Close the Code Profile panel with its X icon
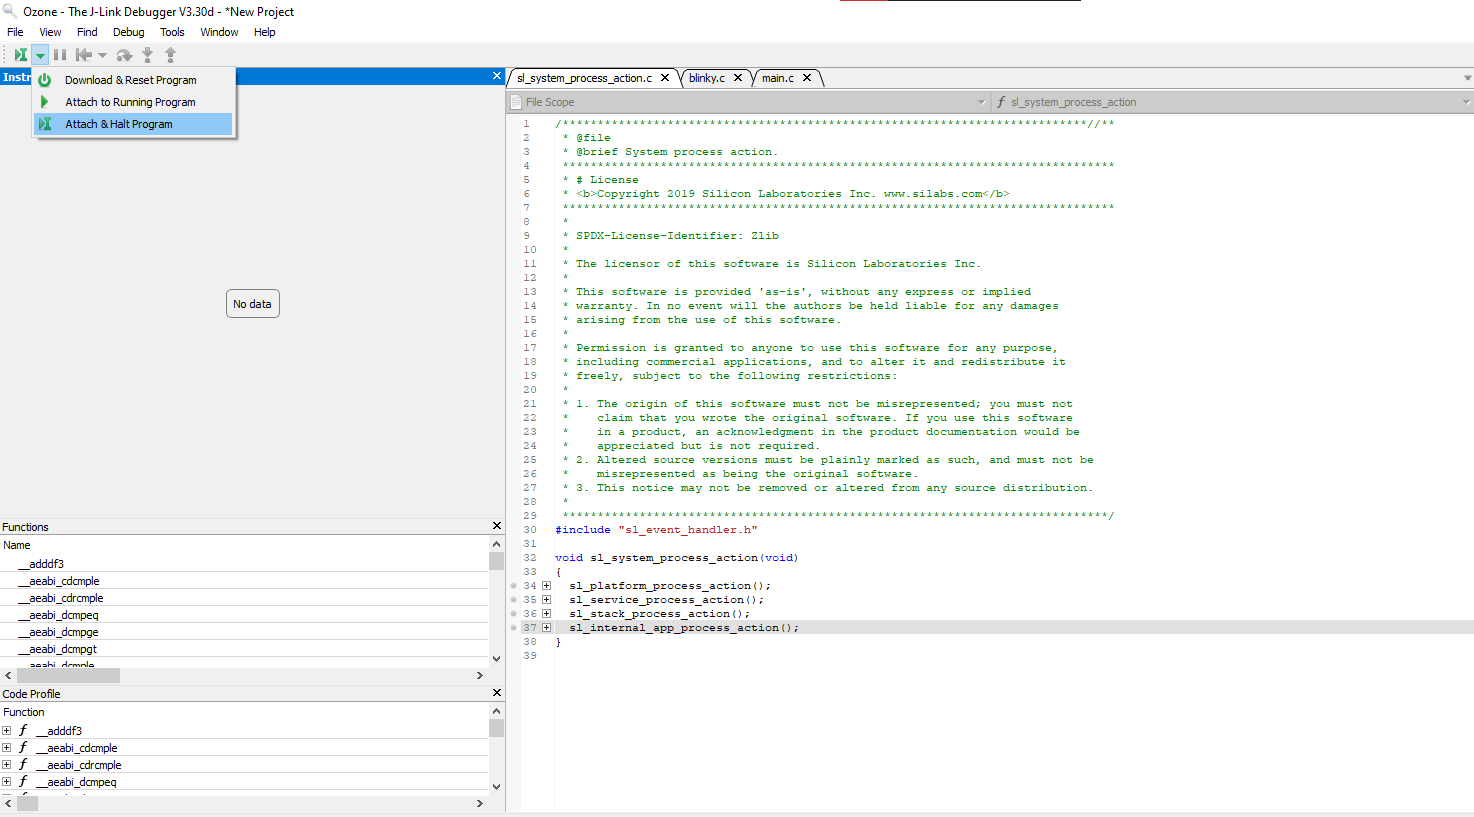Image resolution: width=1474 pixels, height=817 pixels. pyautogui.click(x=496, y=692)
